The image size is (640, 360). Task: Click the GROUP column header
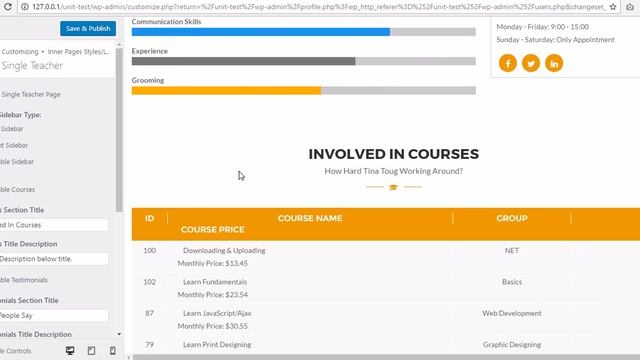pos(512,218)
